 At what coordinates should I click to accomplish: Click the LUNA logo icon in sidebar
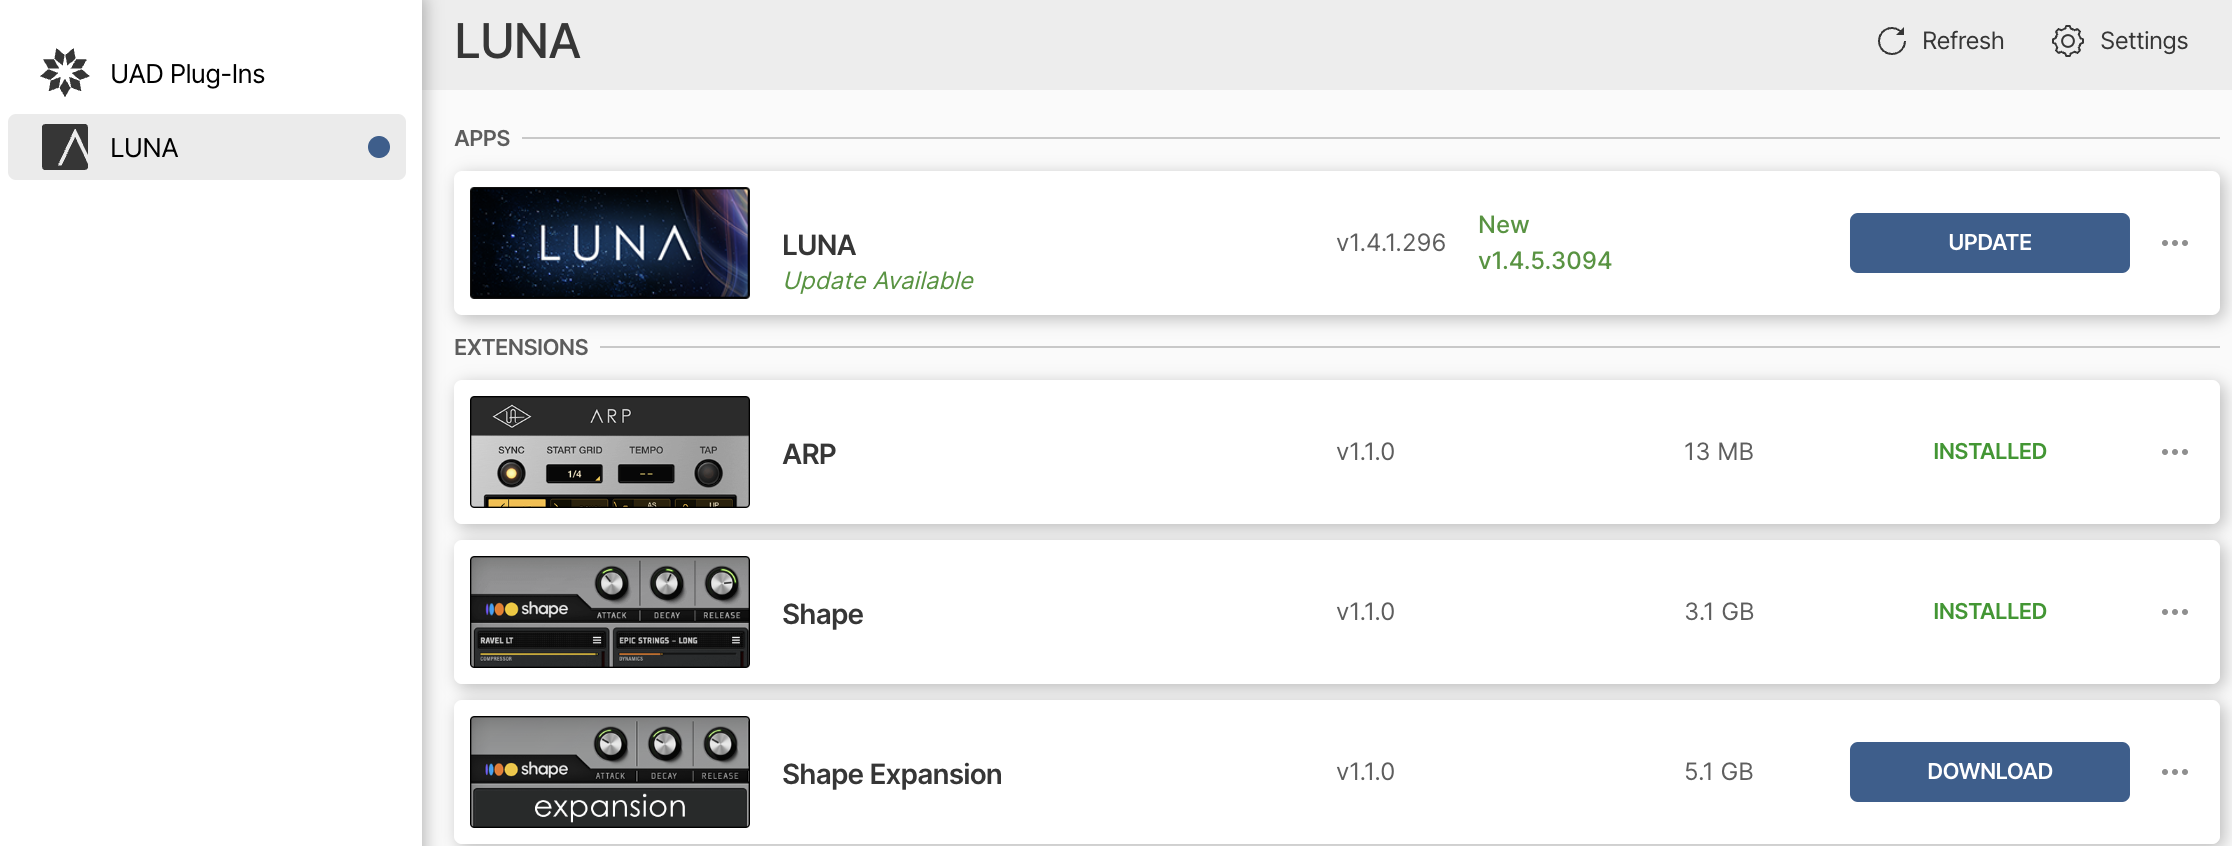[65, 147]
